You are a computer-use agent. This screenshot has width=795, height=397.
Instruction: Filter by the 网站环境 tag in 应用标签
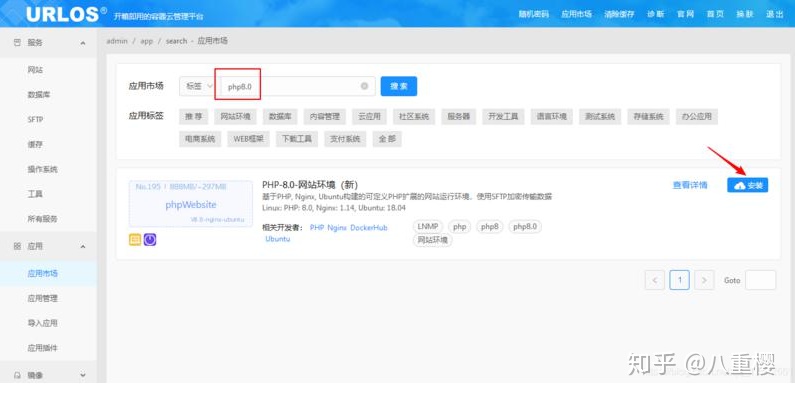(x=235, y=117)
